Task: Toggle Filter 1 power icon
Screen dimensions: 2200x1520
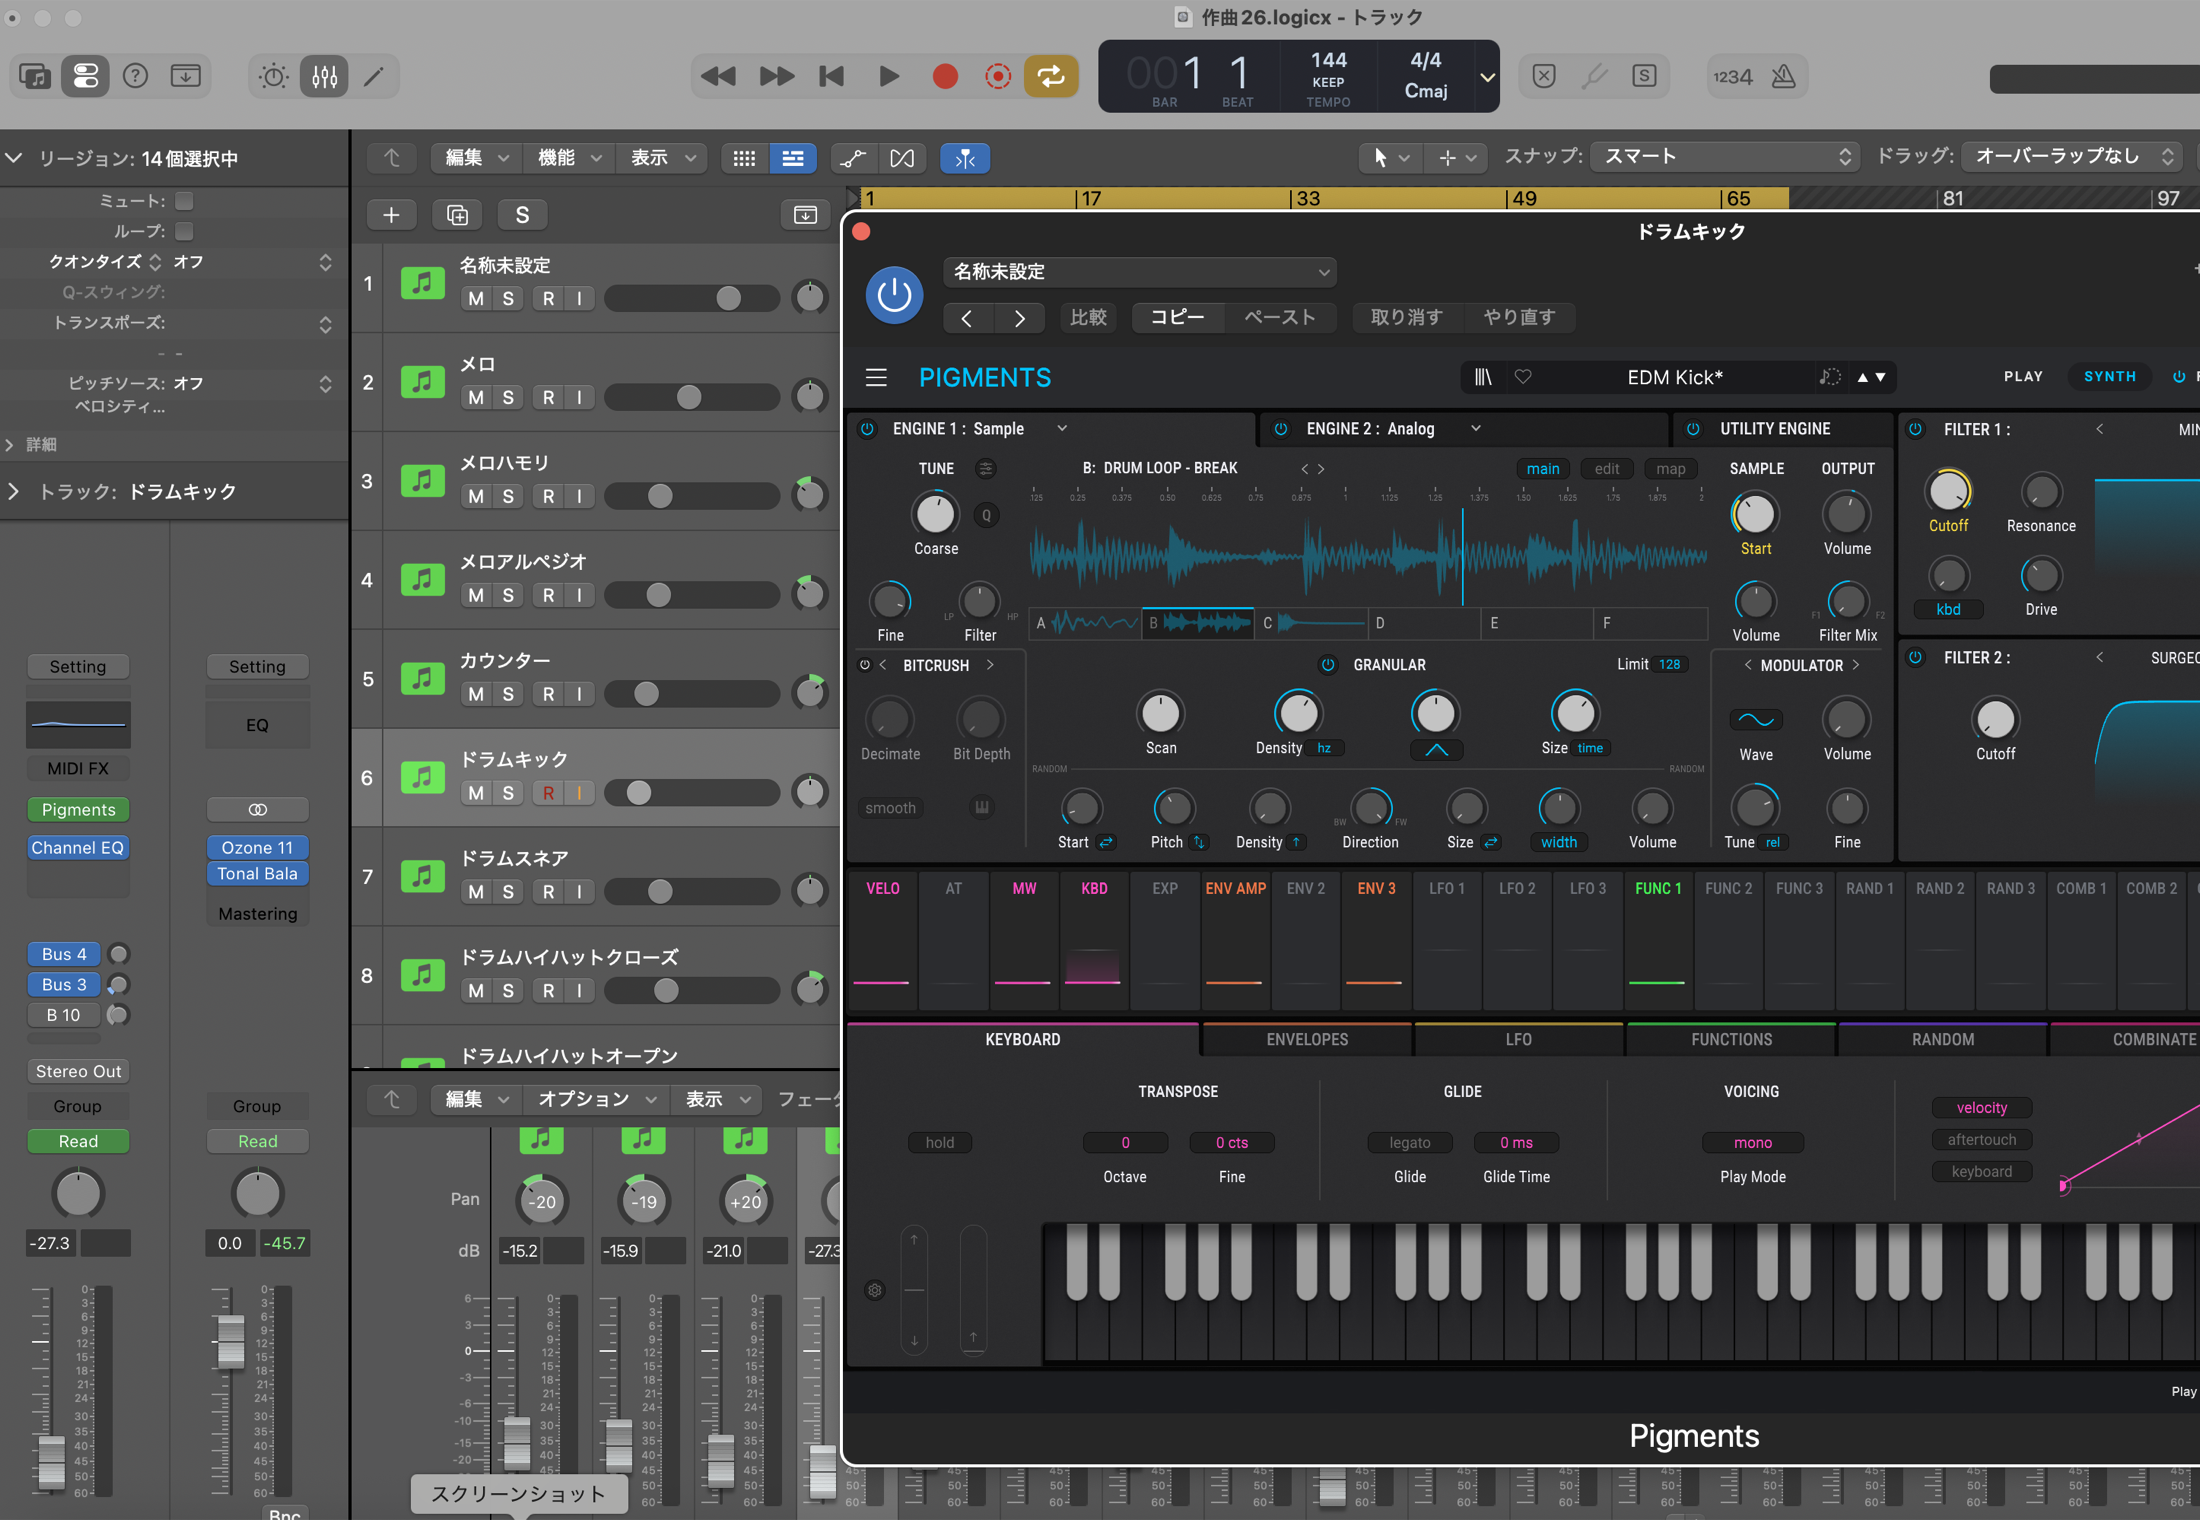Action: (x=1915, y=429)
